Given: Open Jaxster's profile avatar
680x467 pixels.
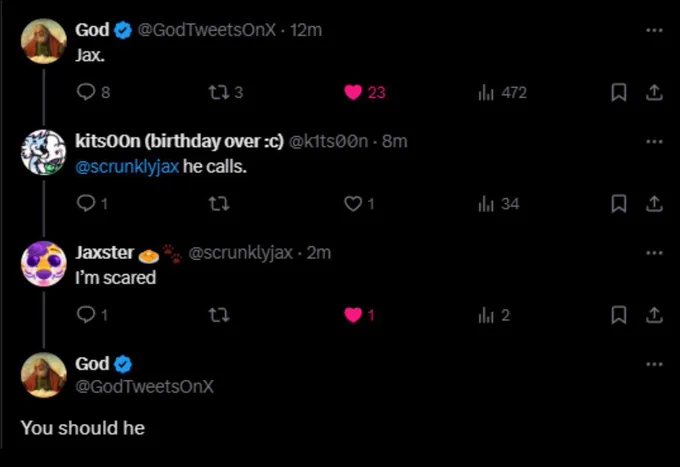Looking at the screenshot, I should coord(43,264).
